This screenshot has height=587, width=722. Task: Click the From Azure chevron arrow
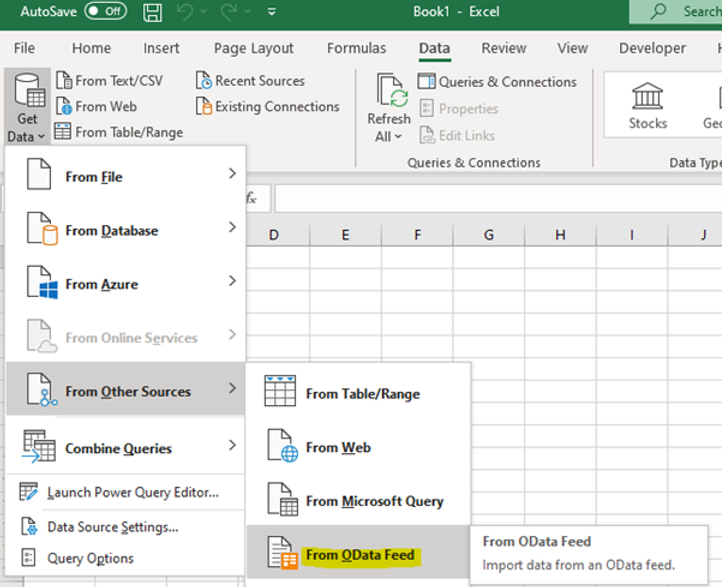232,281
